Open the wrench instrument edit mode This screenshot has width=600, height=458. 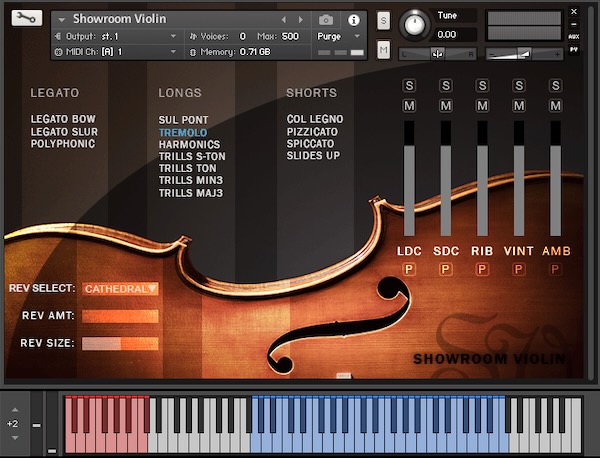[27, 18]
